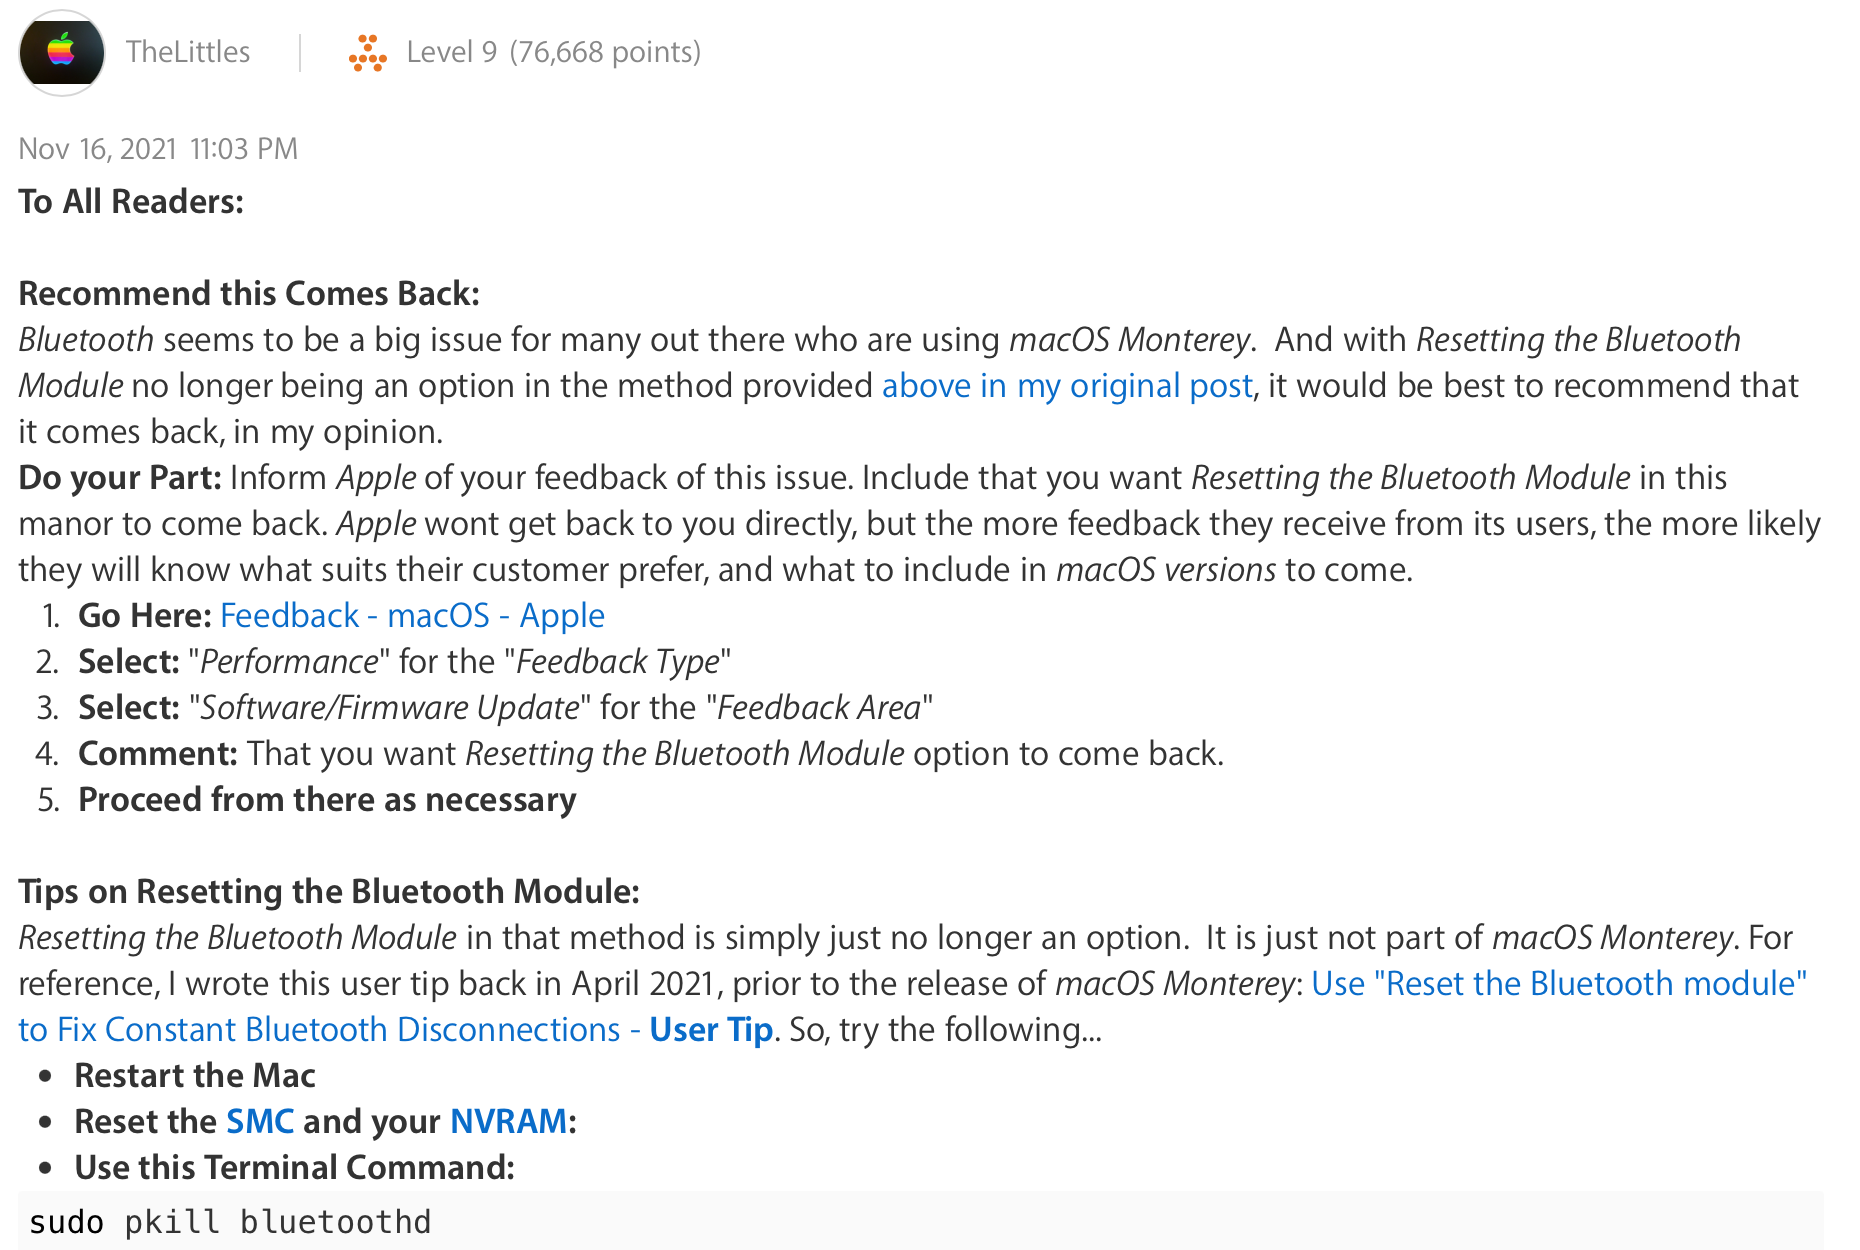Click the "Tips on Resetting the Bluetooth Module:" heading

[x=329, y=892]
